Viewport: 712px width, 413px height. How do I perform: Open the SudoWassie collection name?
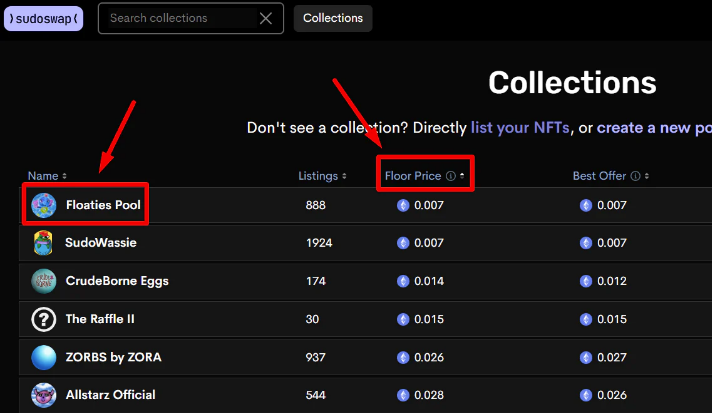click(100, 243)
